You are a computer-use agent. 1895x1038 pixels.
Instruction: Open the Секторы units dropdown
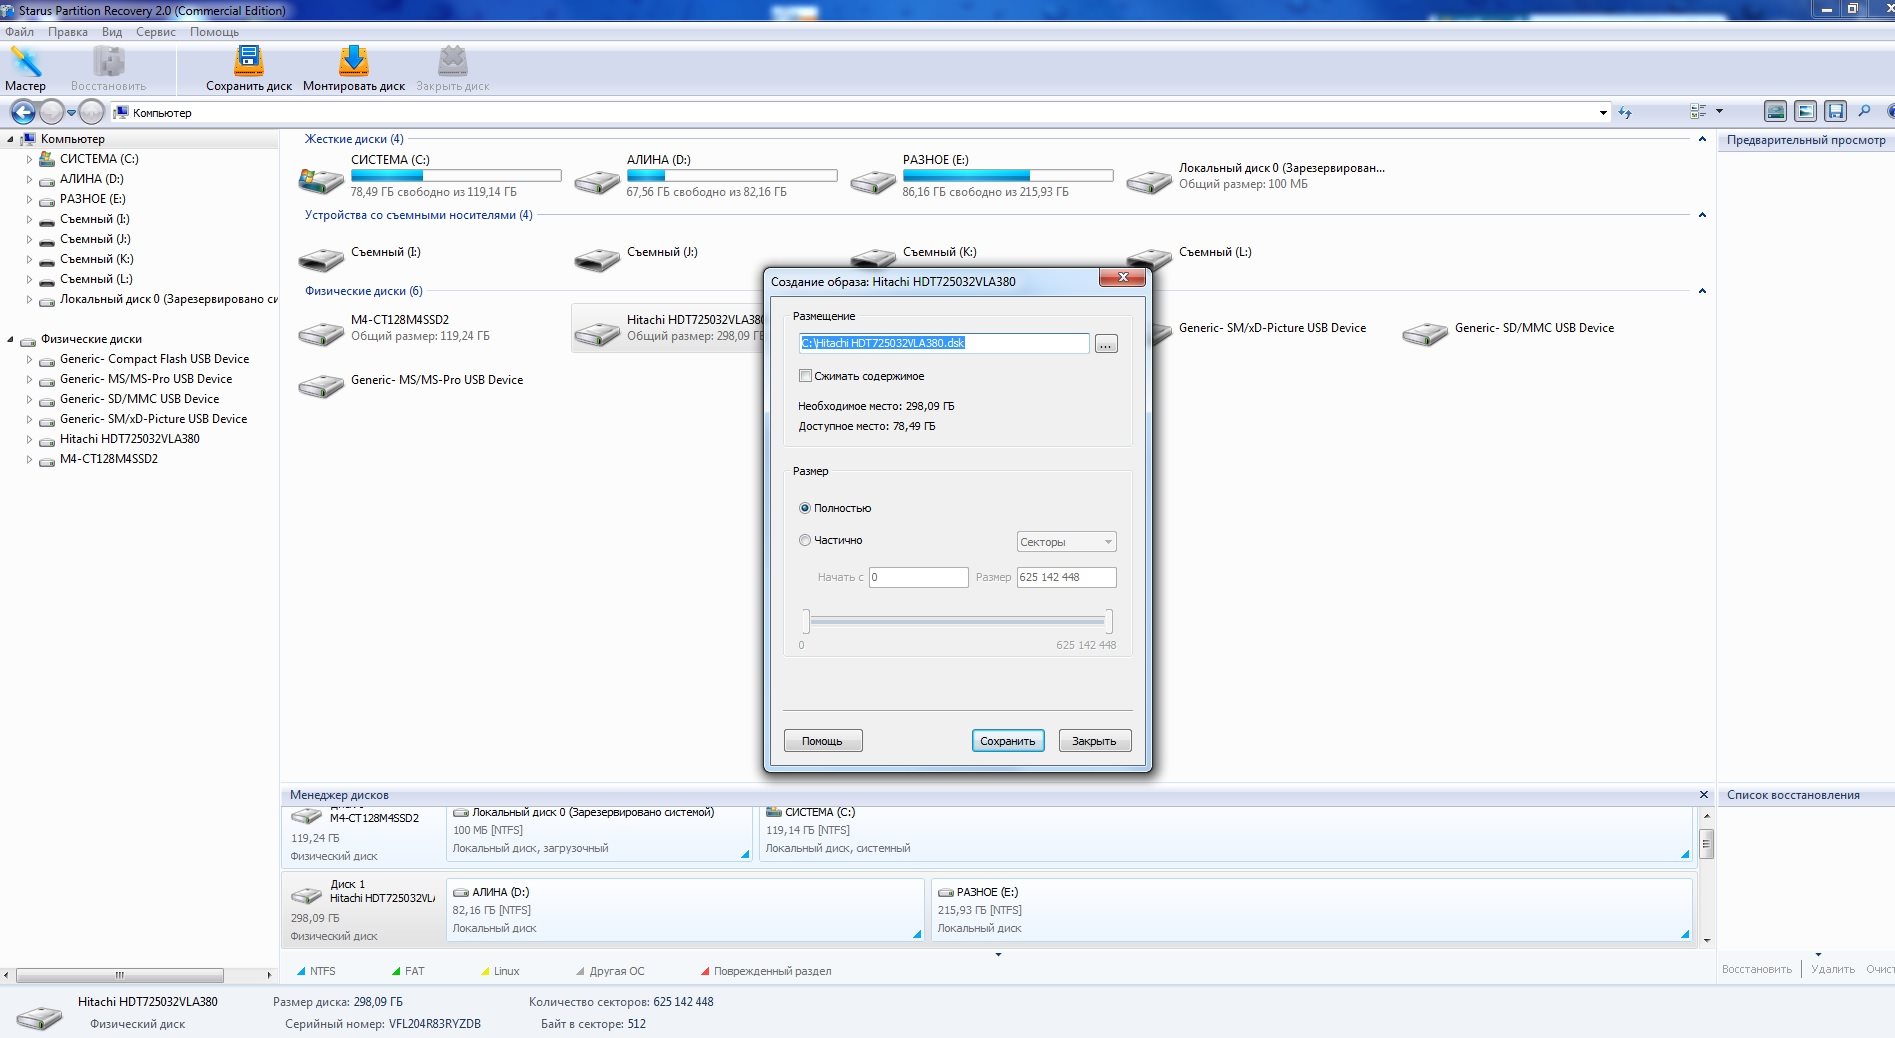click(1066, 542)
